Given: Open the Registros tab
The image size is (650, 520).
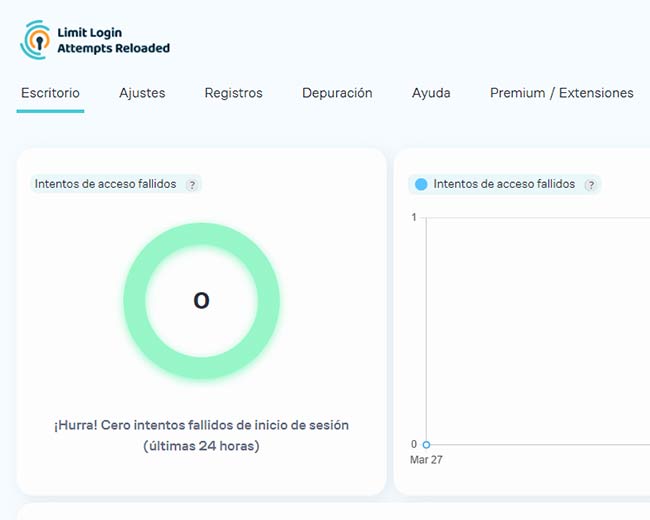Looking at the screenshot, I should click(x=233, y=93).
